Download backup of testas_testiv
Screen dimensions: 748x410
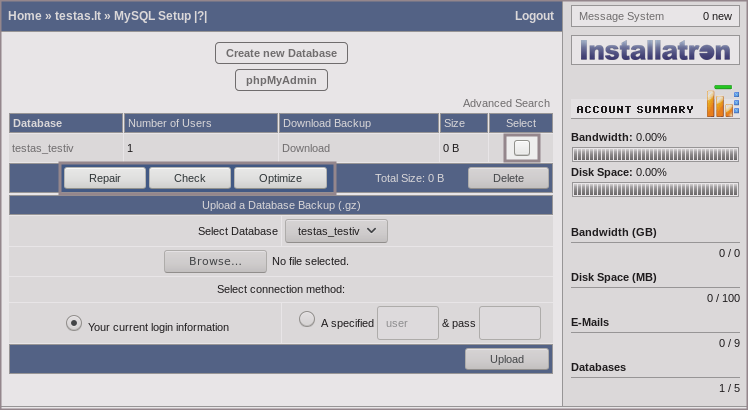point(306,148)
